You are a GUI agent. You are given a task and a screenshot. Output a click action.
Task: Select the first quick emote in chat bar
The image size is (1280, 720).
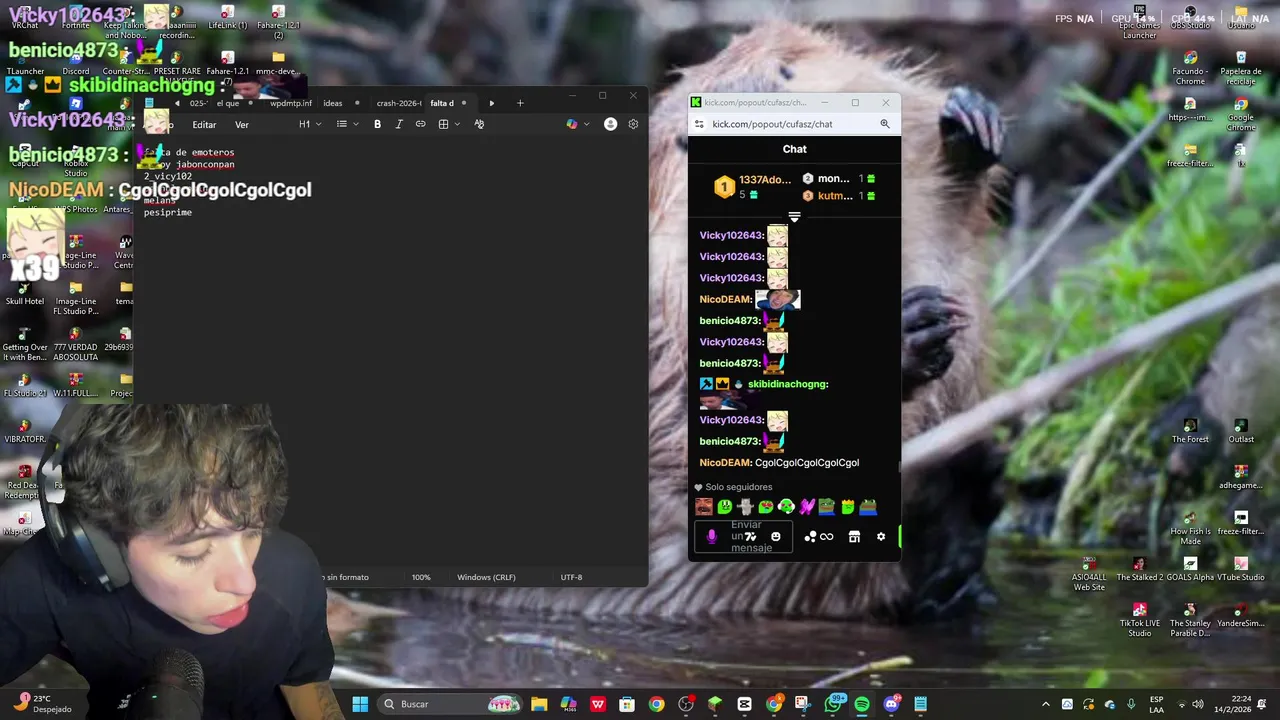click(x=704, y=507)
